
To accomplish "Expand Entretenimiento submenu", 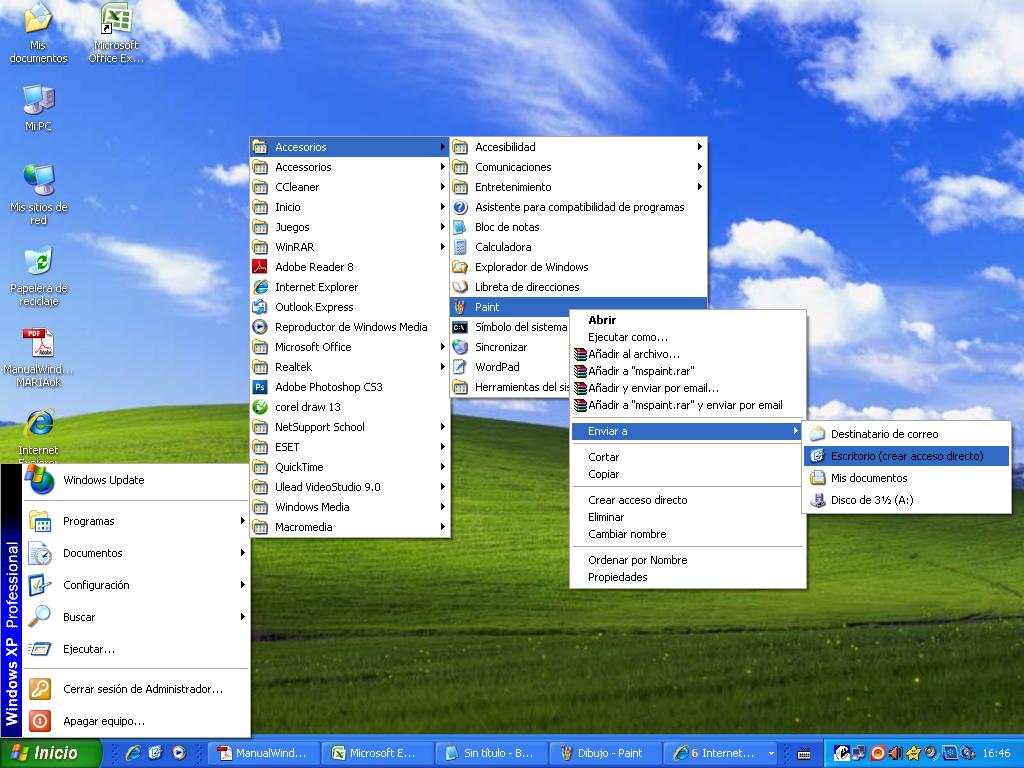I will [699, 187].
